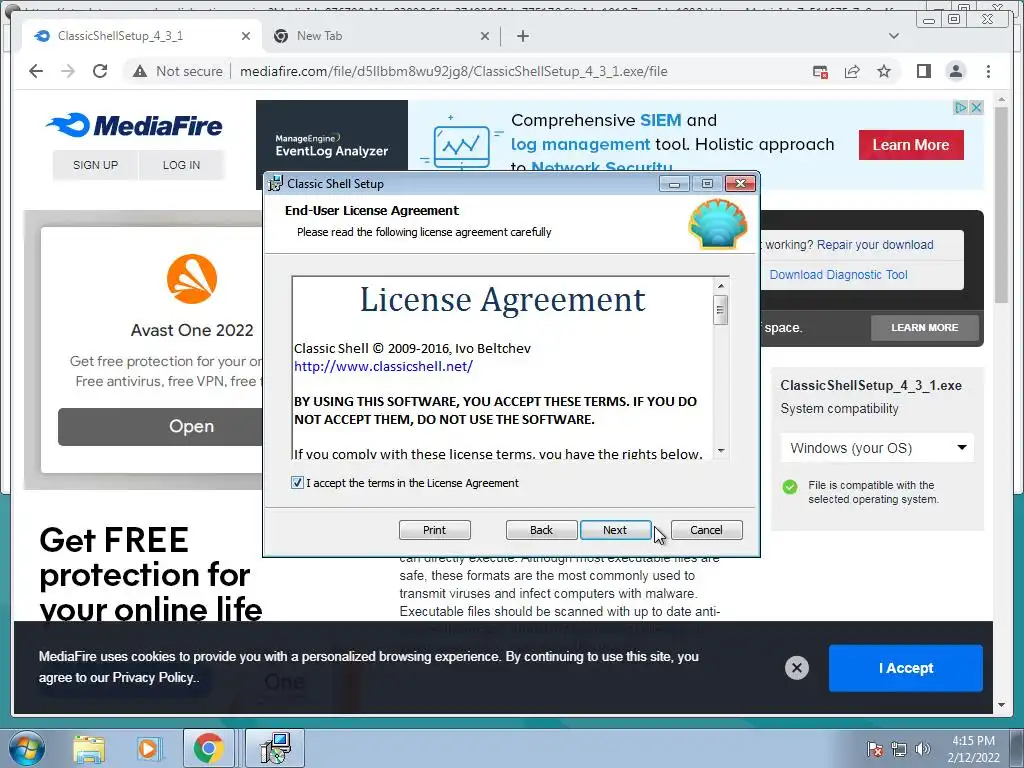Click the MediaFire logo
Image resolution: width=1024 pixels, height=768 pixels.
135,125
